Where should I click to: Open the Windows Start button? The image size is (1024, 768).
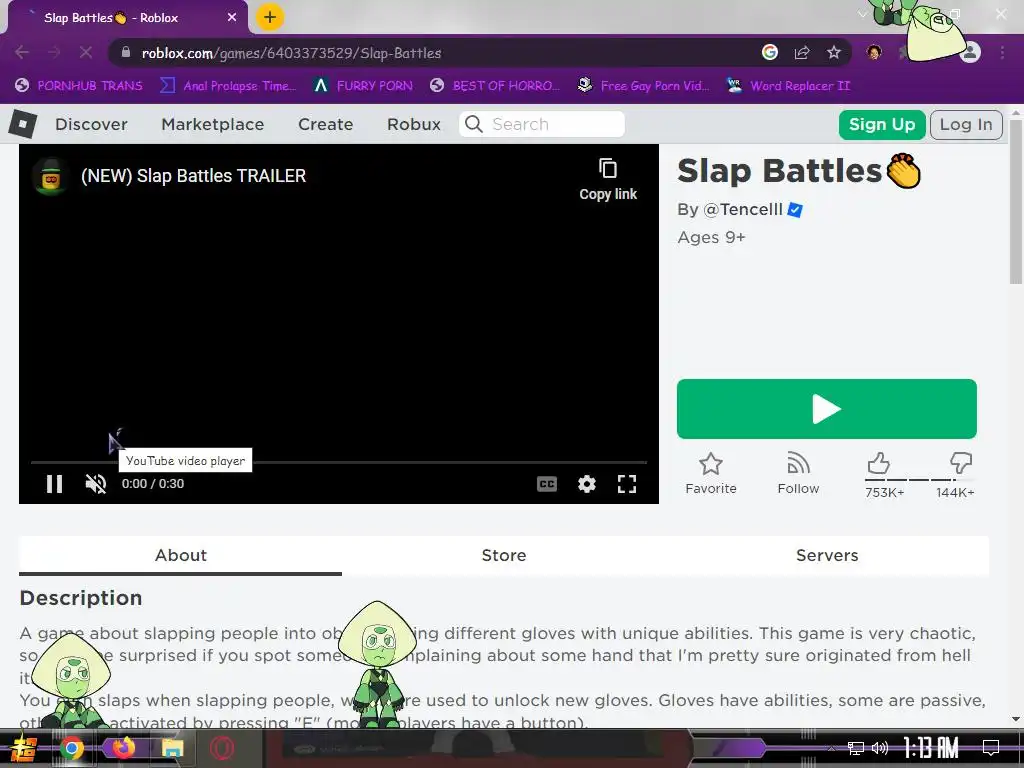point(24,748)
